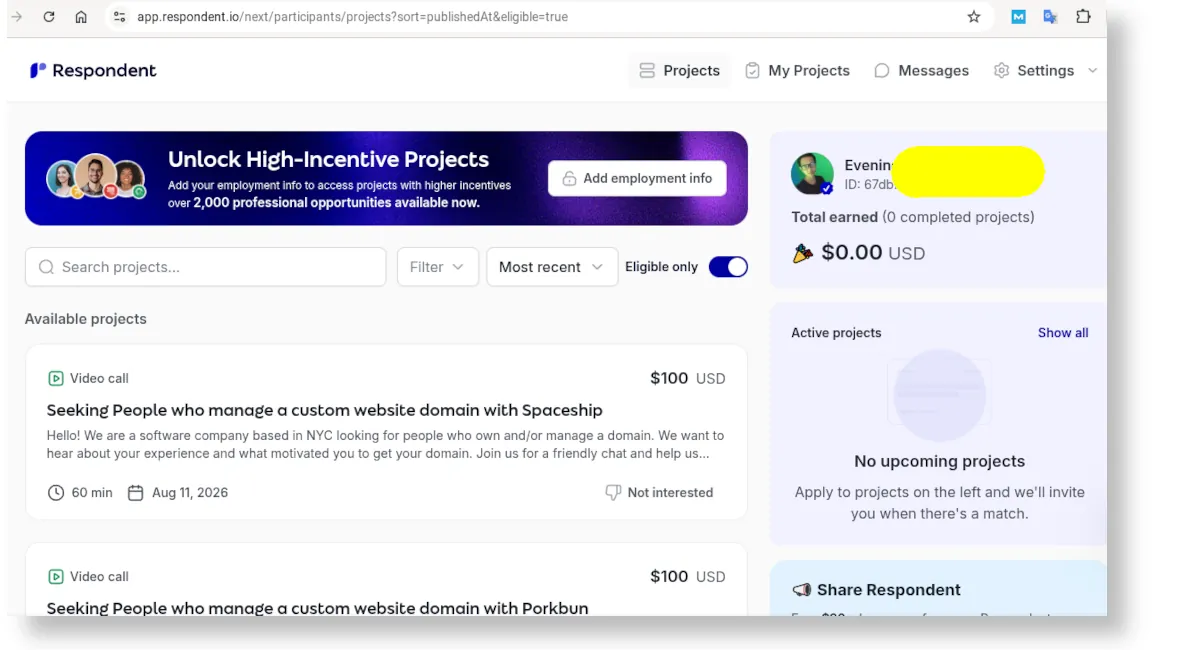
Task: Open the Porkbun domain project title
Action: tap(317, 608)
